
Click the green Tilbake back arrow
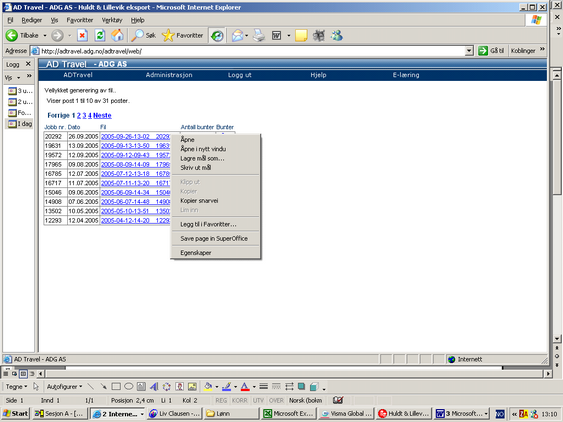[x=11, y=36]
